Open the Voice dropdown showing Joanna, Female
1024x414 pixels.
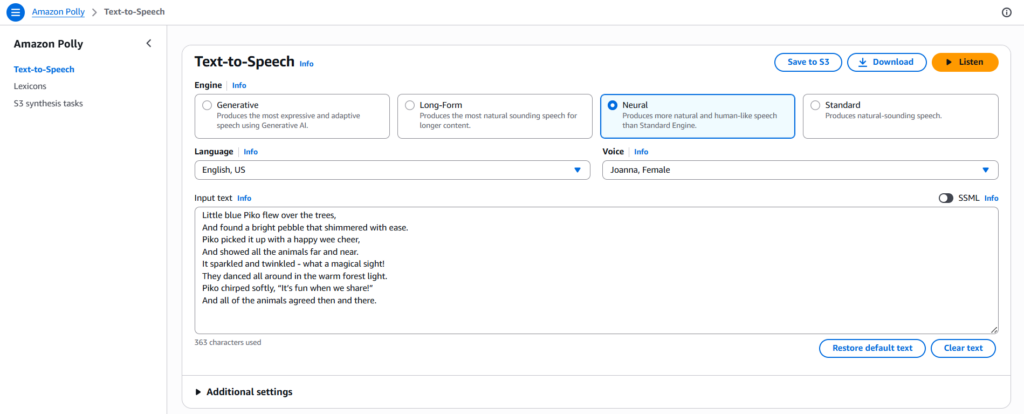(x=799, y=170)
